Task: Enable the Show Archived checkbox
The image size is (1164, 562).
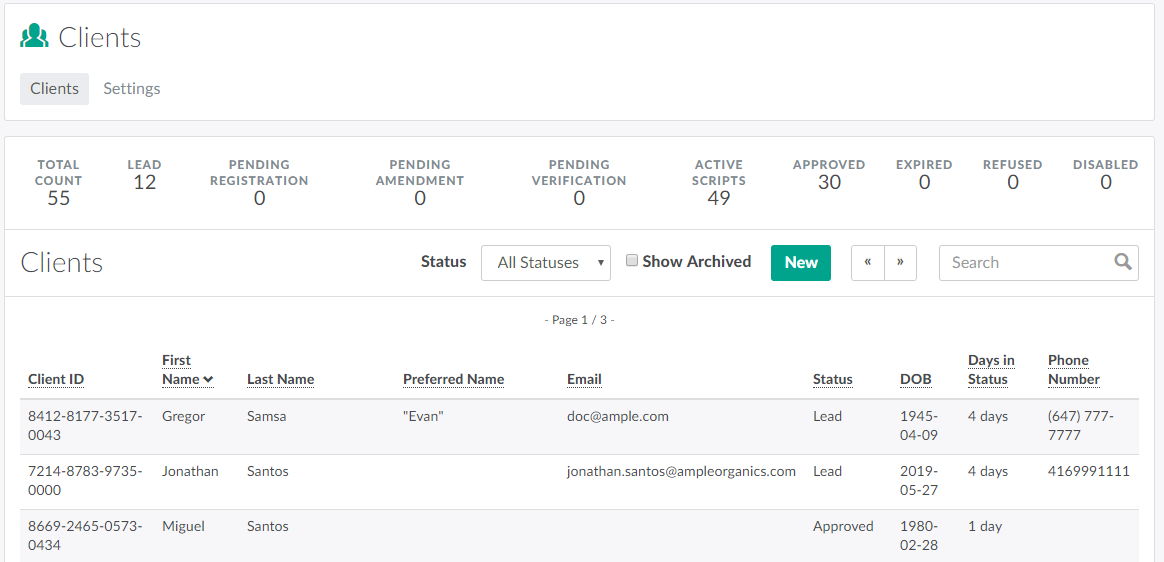Action: click(x=632, y=261)
